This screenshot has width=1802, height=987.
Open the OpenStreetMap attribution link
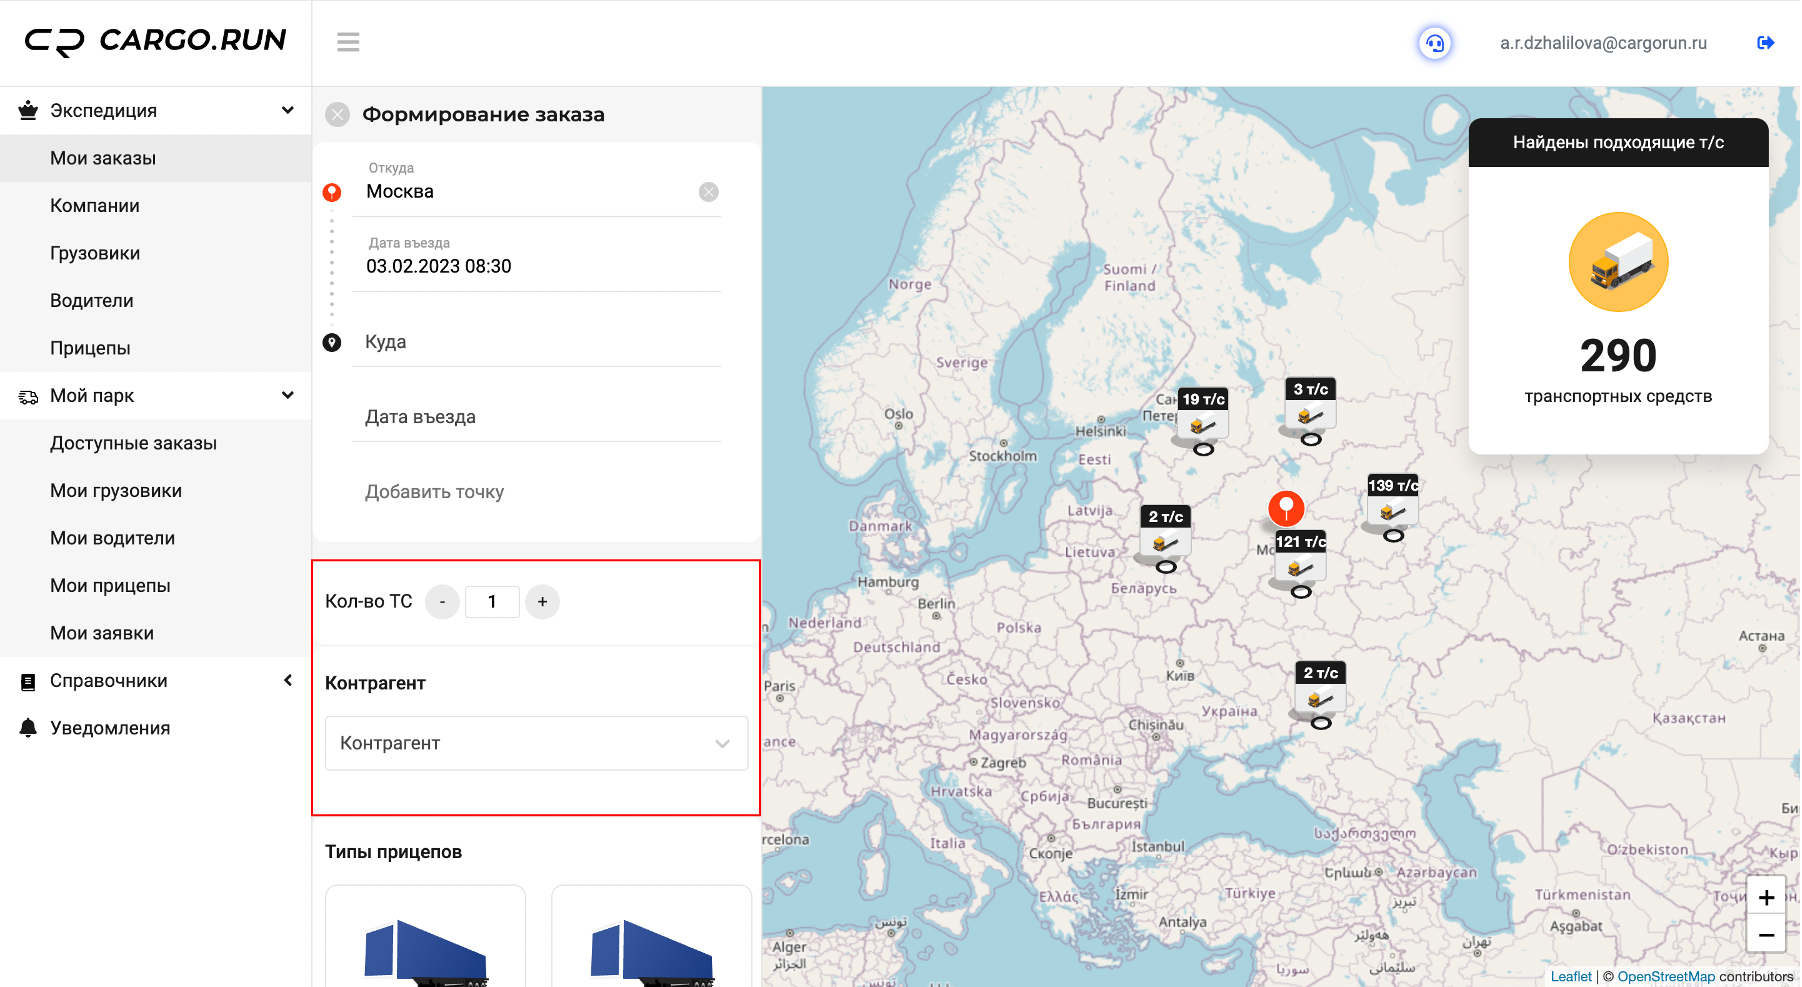[x=1665, y=977]
